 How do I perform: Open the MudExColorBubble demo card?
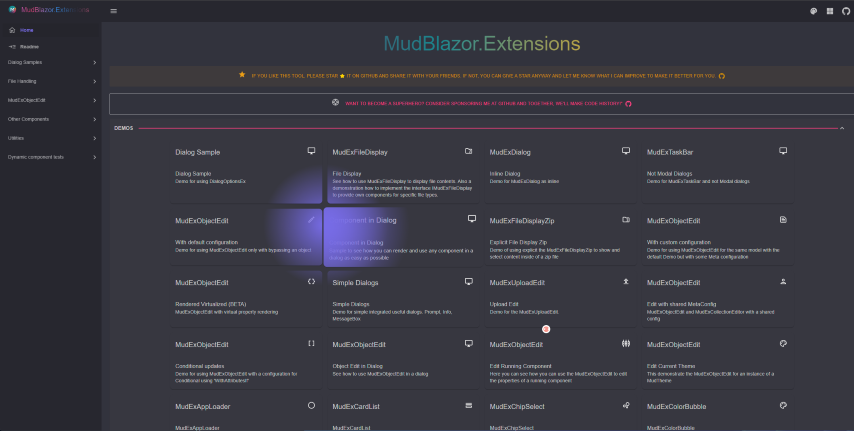pyautogui.click(x=715, y=411)
